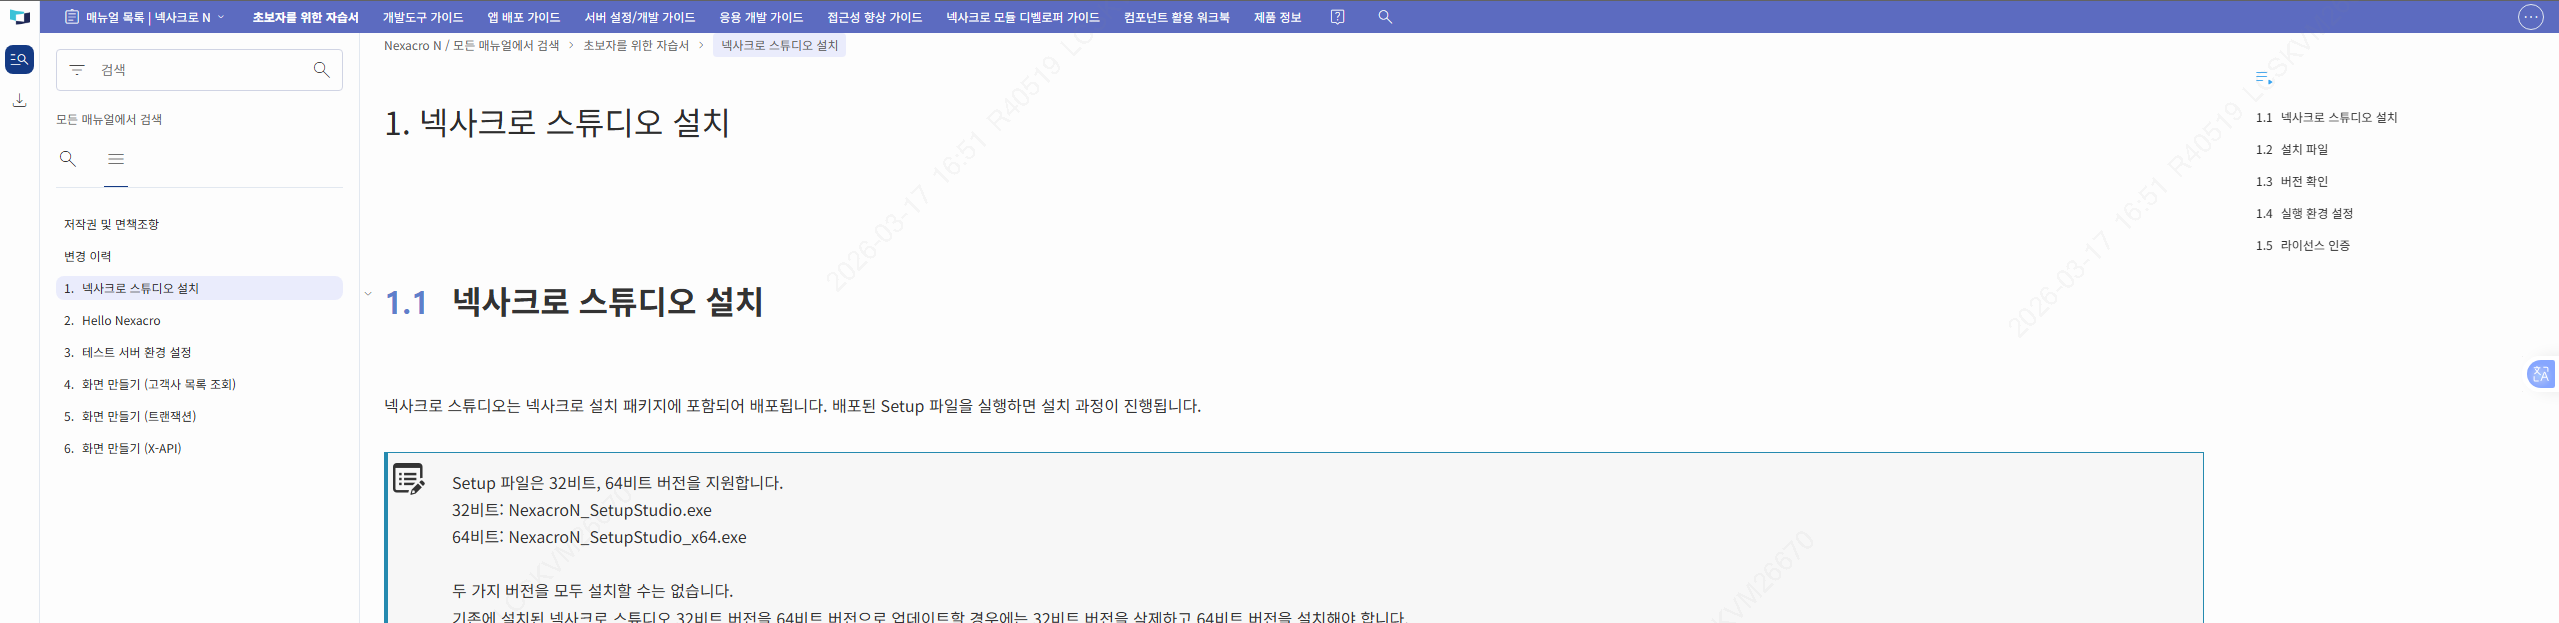Open the more options ellipsis button

(2530, 17)
